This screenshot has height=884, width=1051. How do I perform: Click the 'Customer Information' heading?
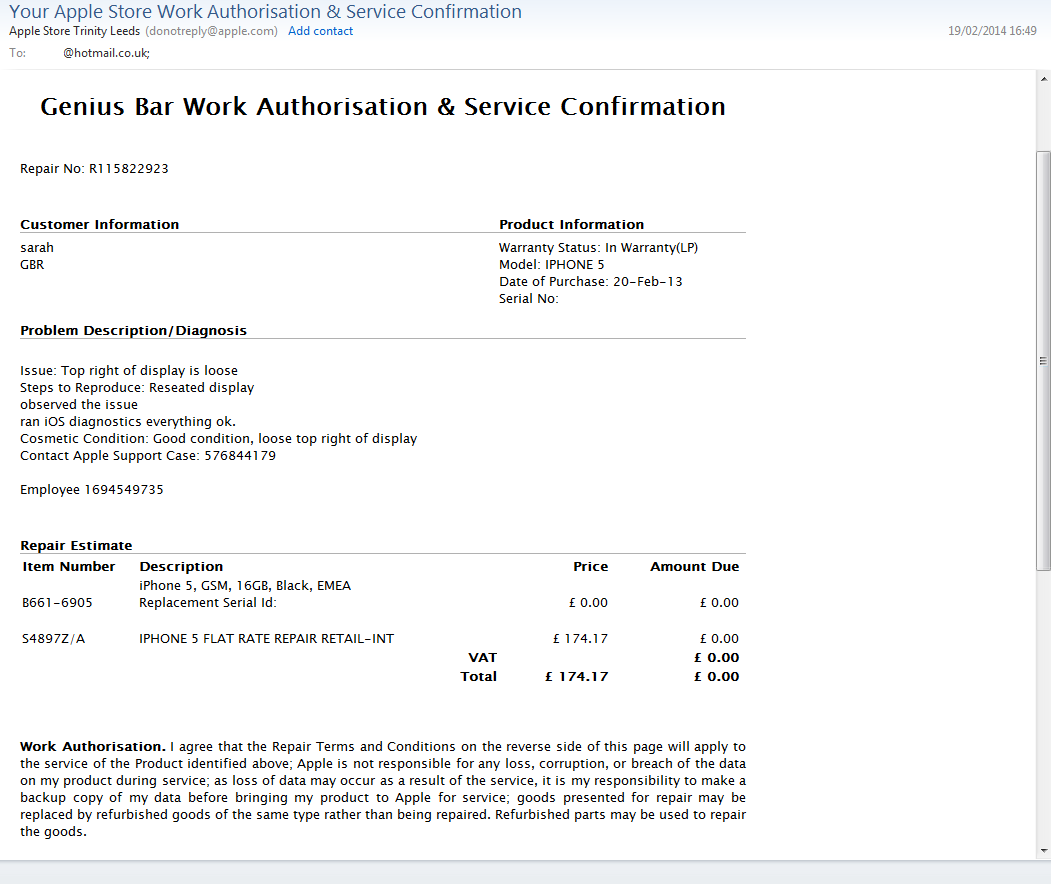(100, 225)
